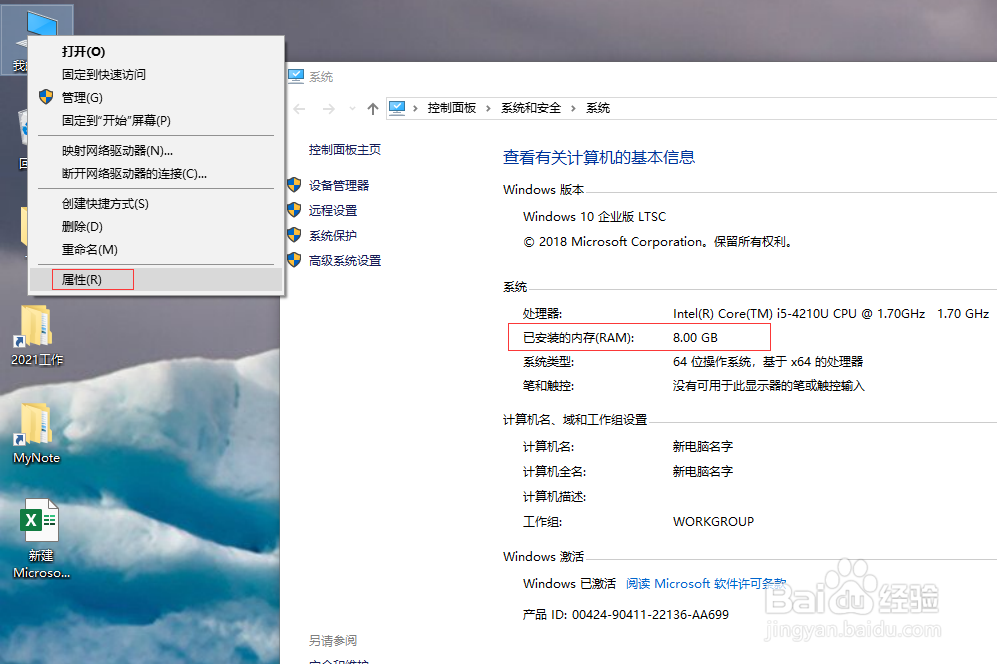
Task: Go back with the back arrow
Action: click(299, 109)
